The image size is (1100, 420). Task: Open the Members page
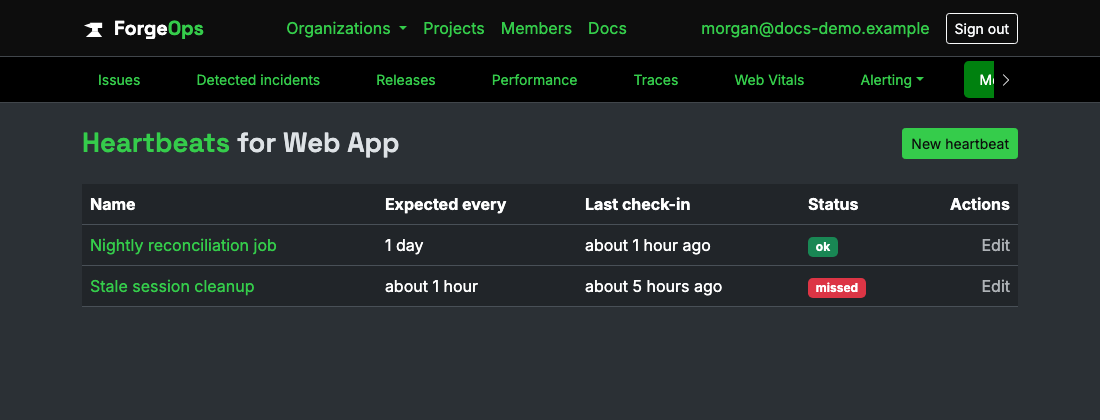click(536, 29)
